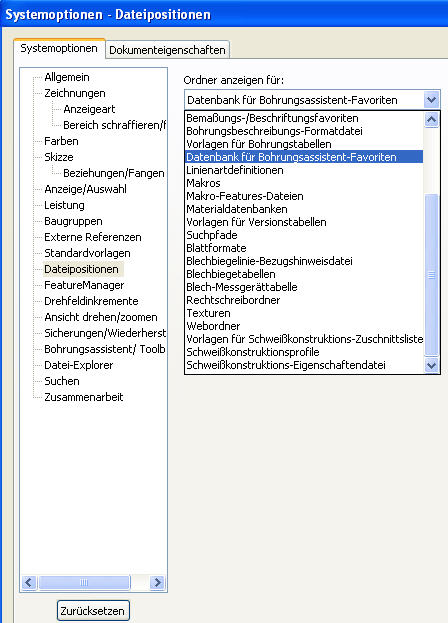448x623 pixels.
Task: Open the FeatureManager options entry
Action: (x=84, y=285)
